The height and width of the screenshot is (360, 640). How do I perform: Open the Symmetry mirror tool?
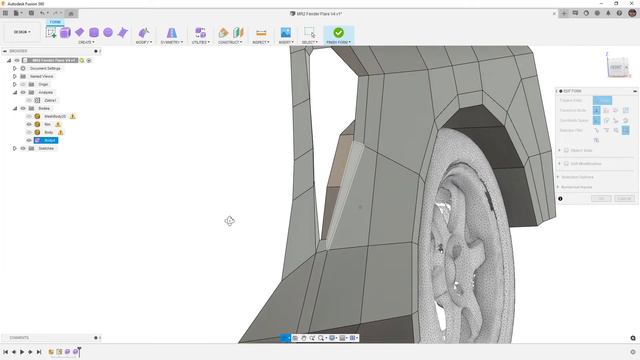[x=172, y=33]
